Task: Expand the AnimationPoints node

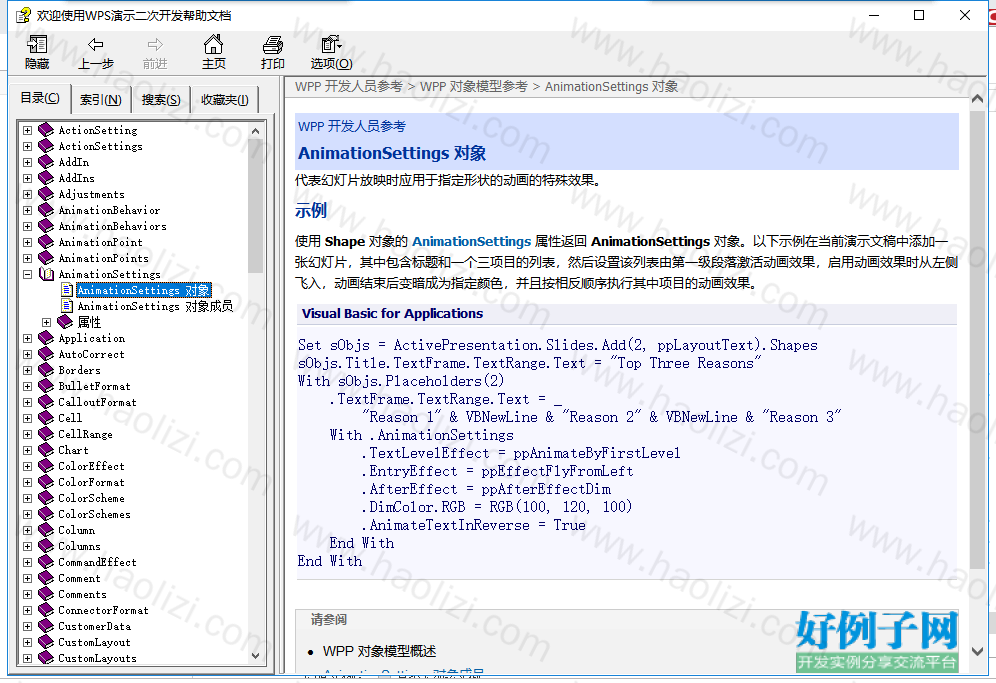Action: 27,258
